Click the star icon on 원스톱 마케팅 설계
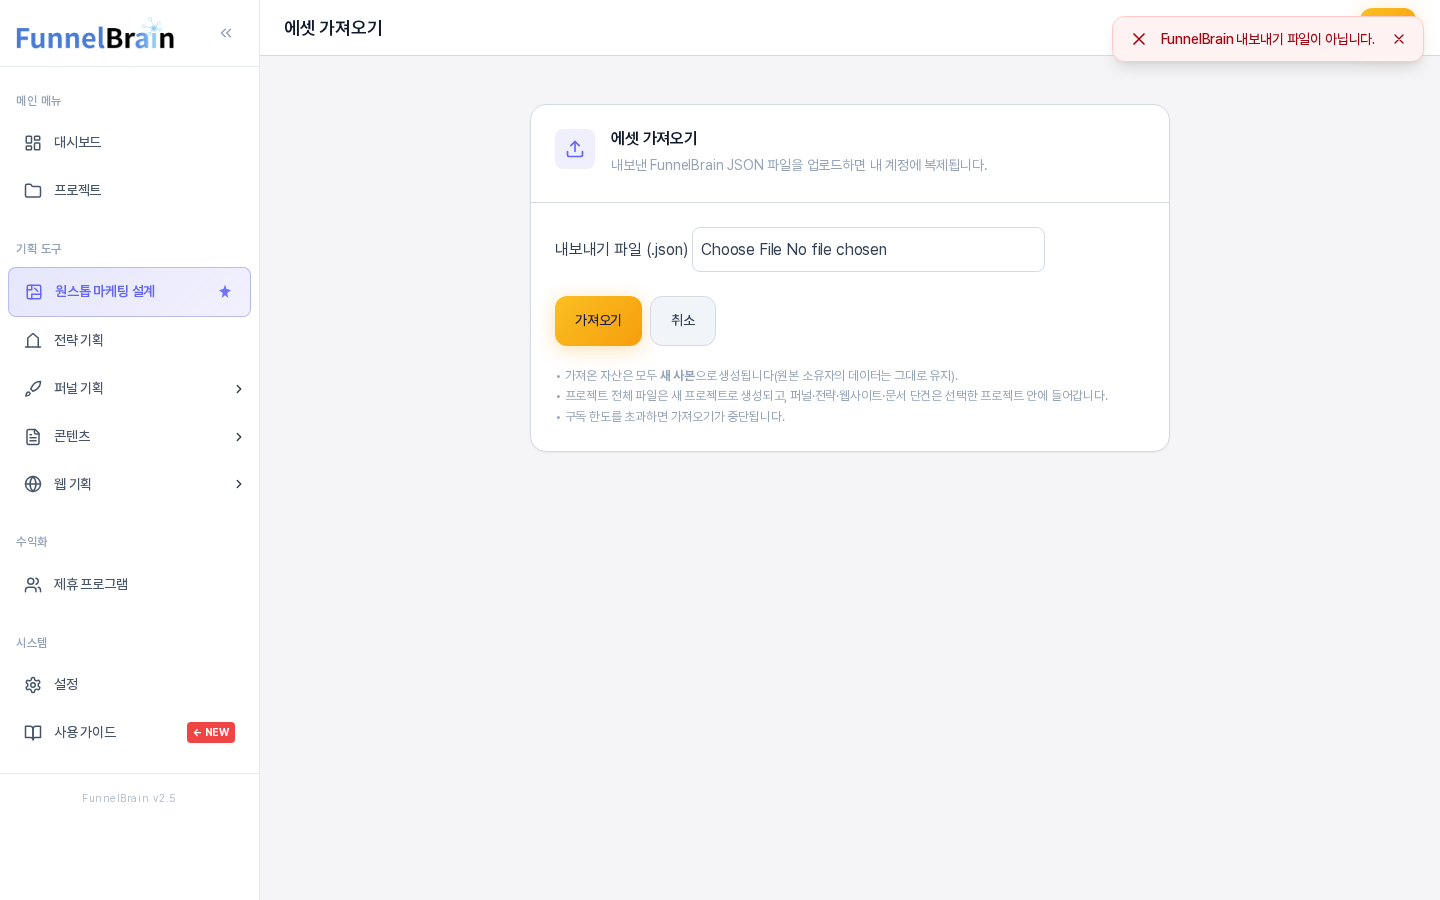1440x900 pixels. click(225, 292)
